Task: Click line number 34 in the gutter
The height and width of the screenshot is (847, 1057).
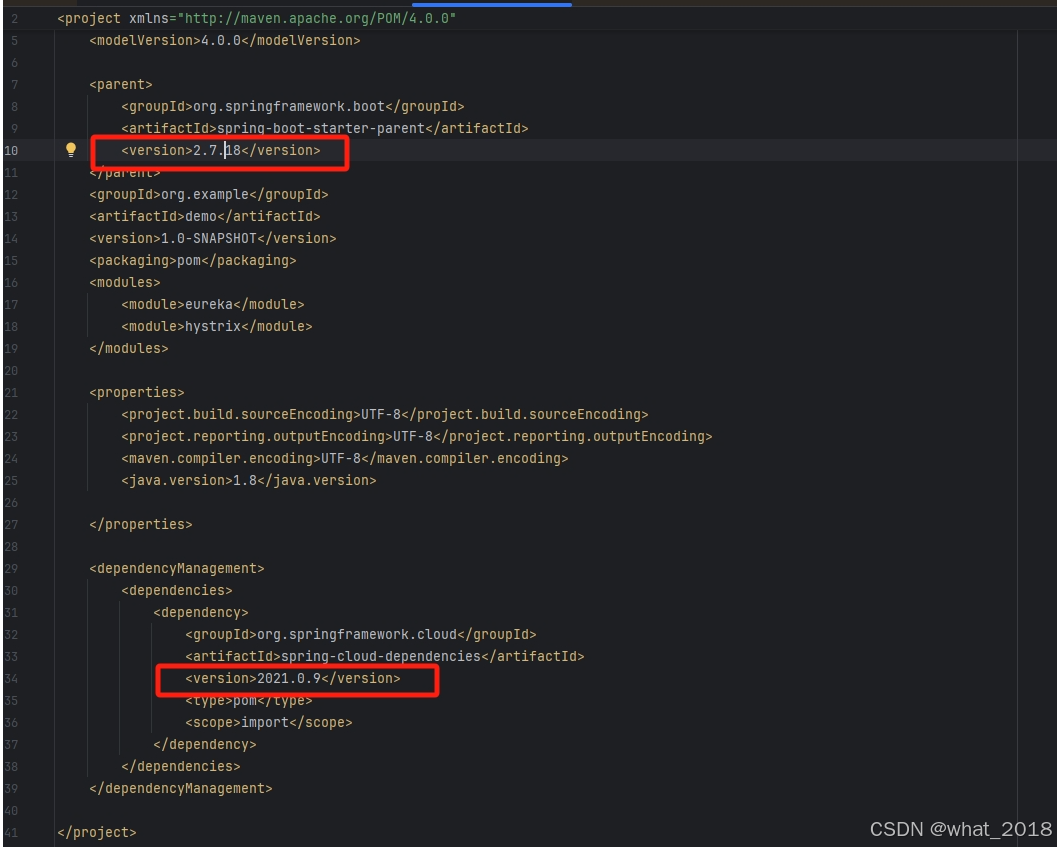Action: click(12, 678)
